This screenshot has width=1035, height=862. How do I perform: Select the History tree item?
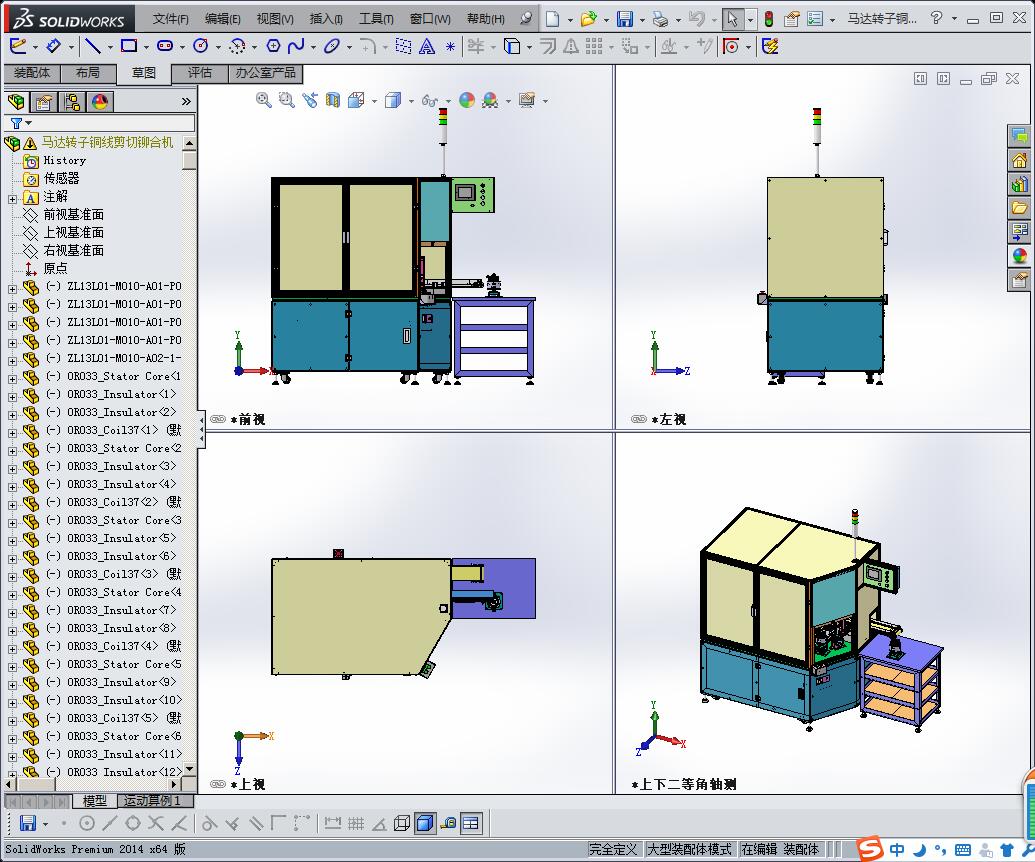[x=65, y=160]
